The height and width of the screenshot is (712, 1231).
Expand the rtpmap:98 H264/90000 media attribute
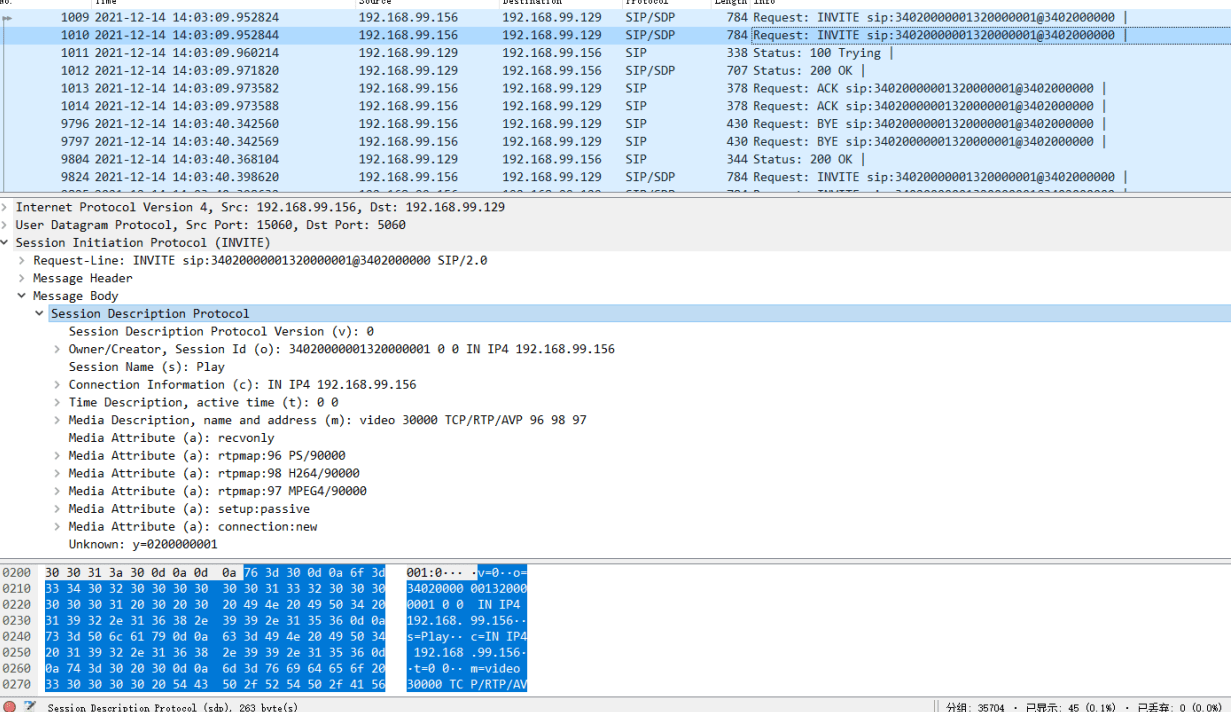coord(58,473)
